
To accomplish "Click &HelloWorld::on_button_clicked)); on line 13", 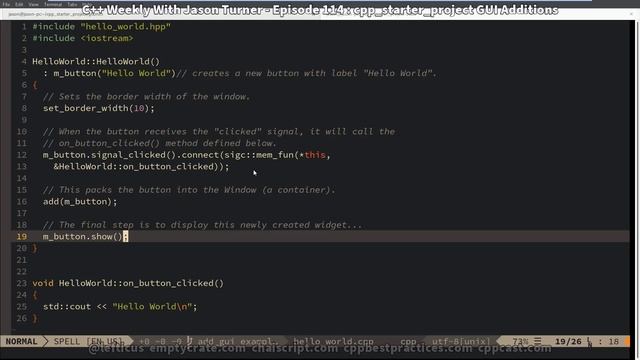I will pos(141,167).
